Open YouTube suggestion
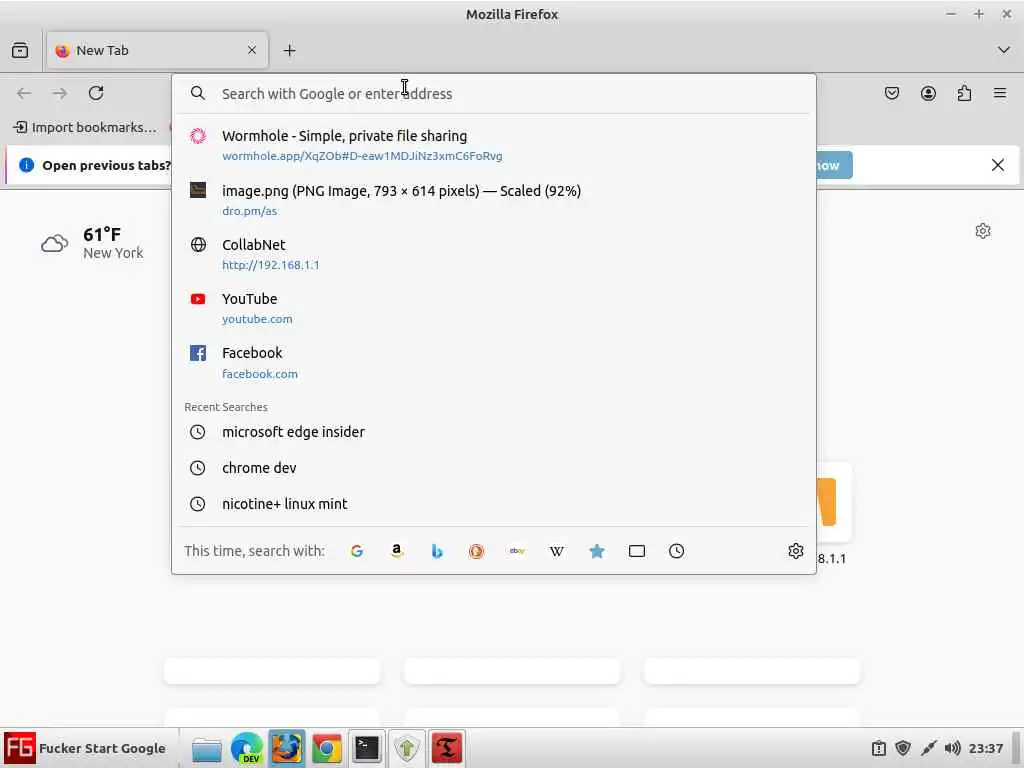This screenshot has height=768, width=1024. pos(494,308)
